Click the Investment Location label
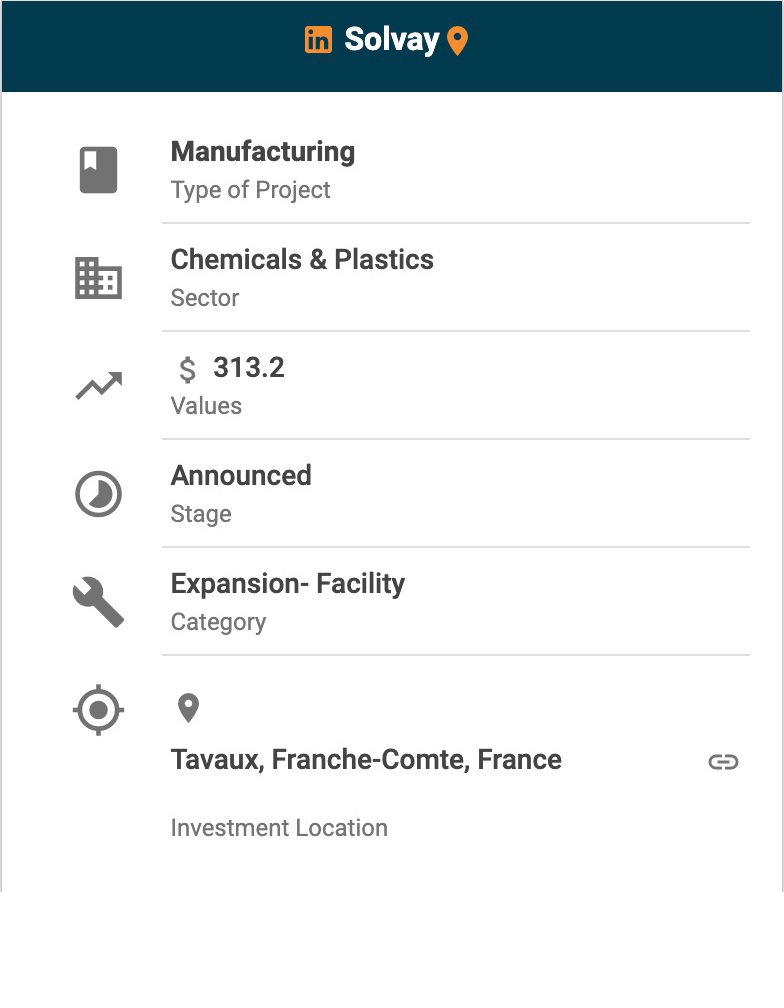784x1008 pixels. coord(279,828)
